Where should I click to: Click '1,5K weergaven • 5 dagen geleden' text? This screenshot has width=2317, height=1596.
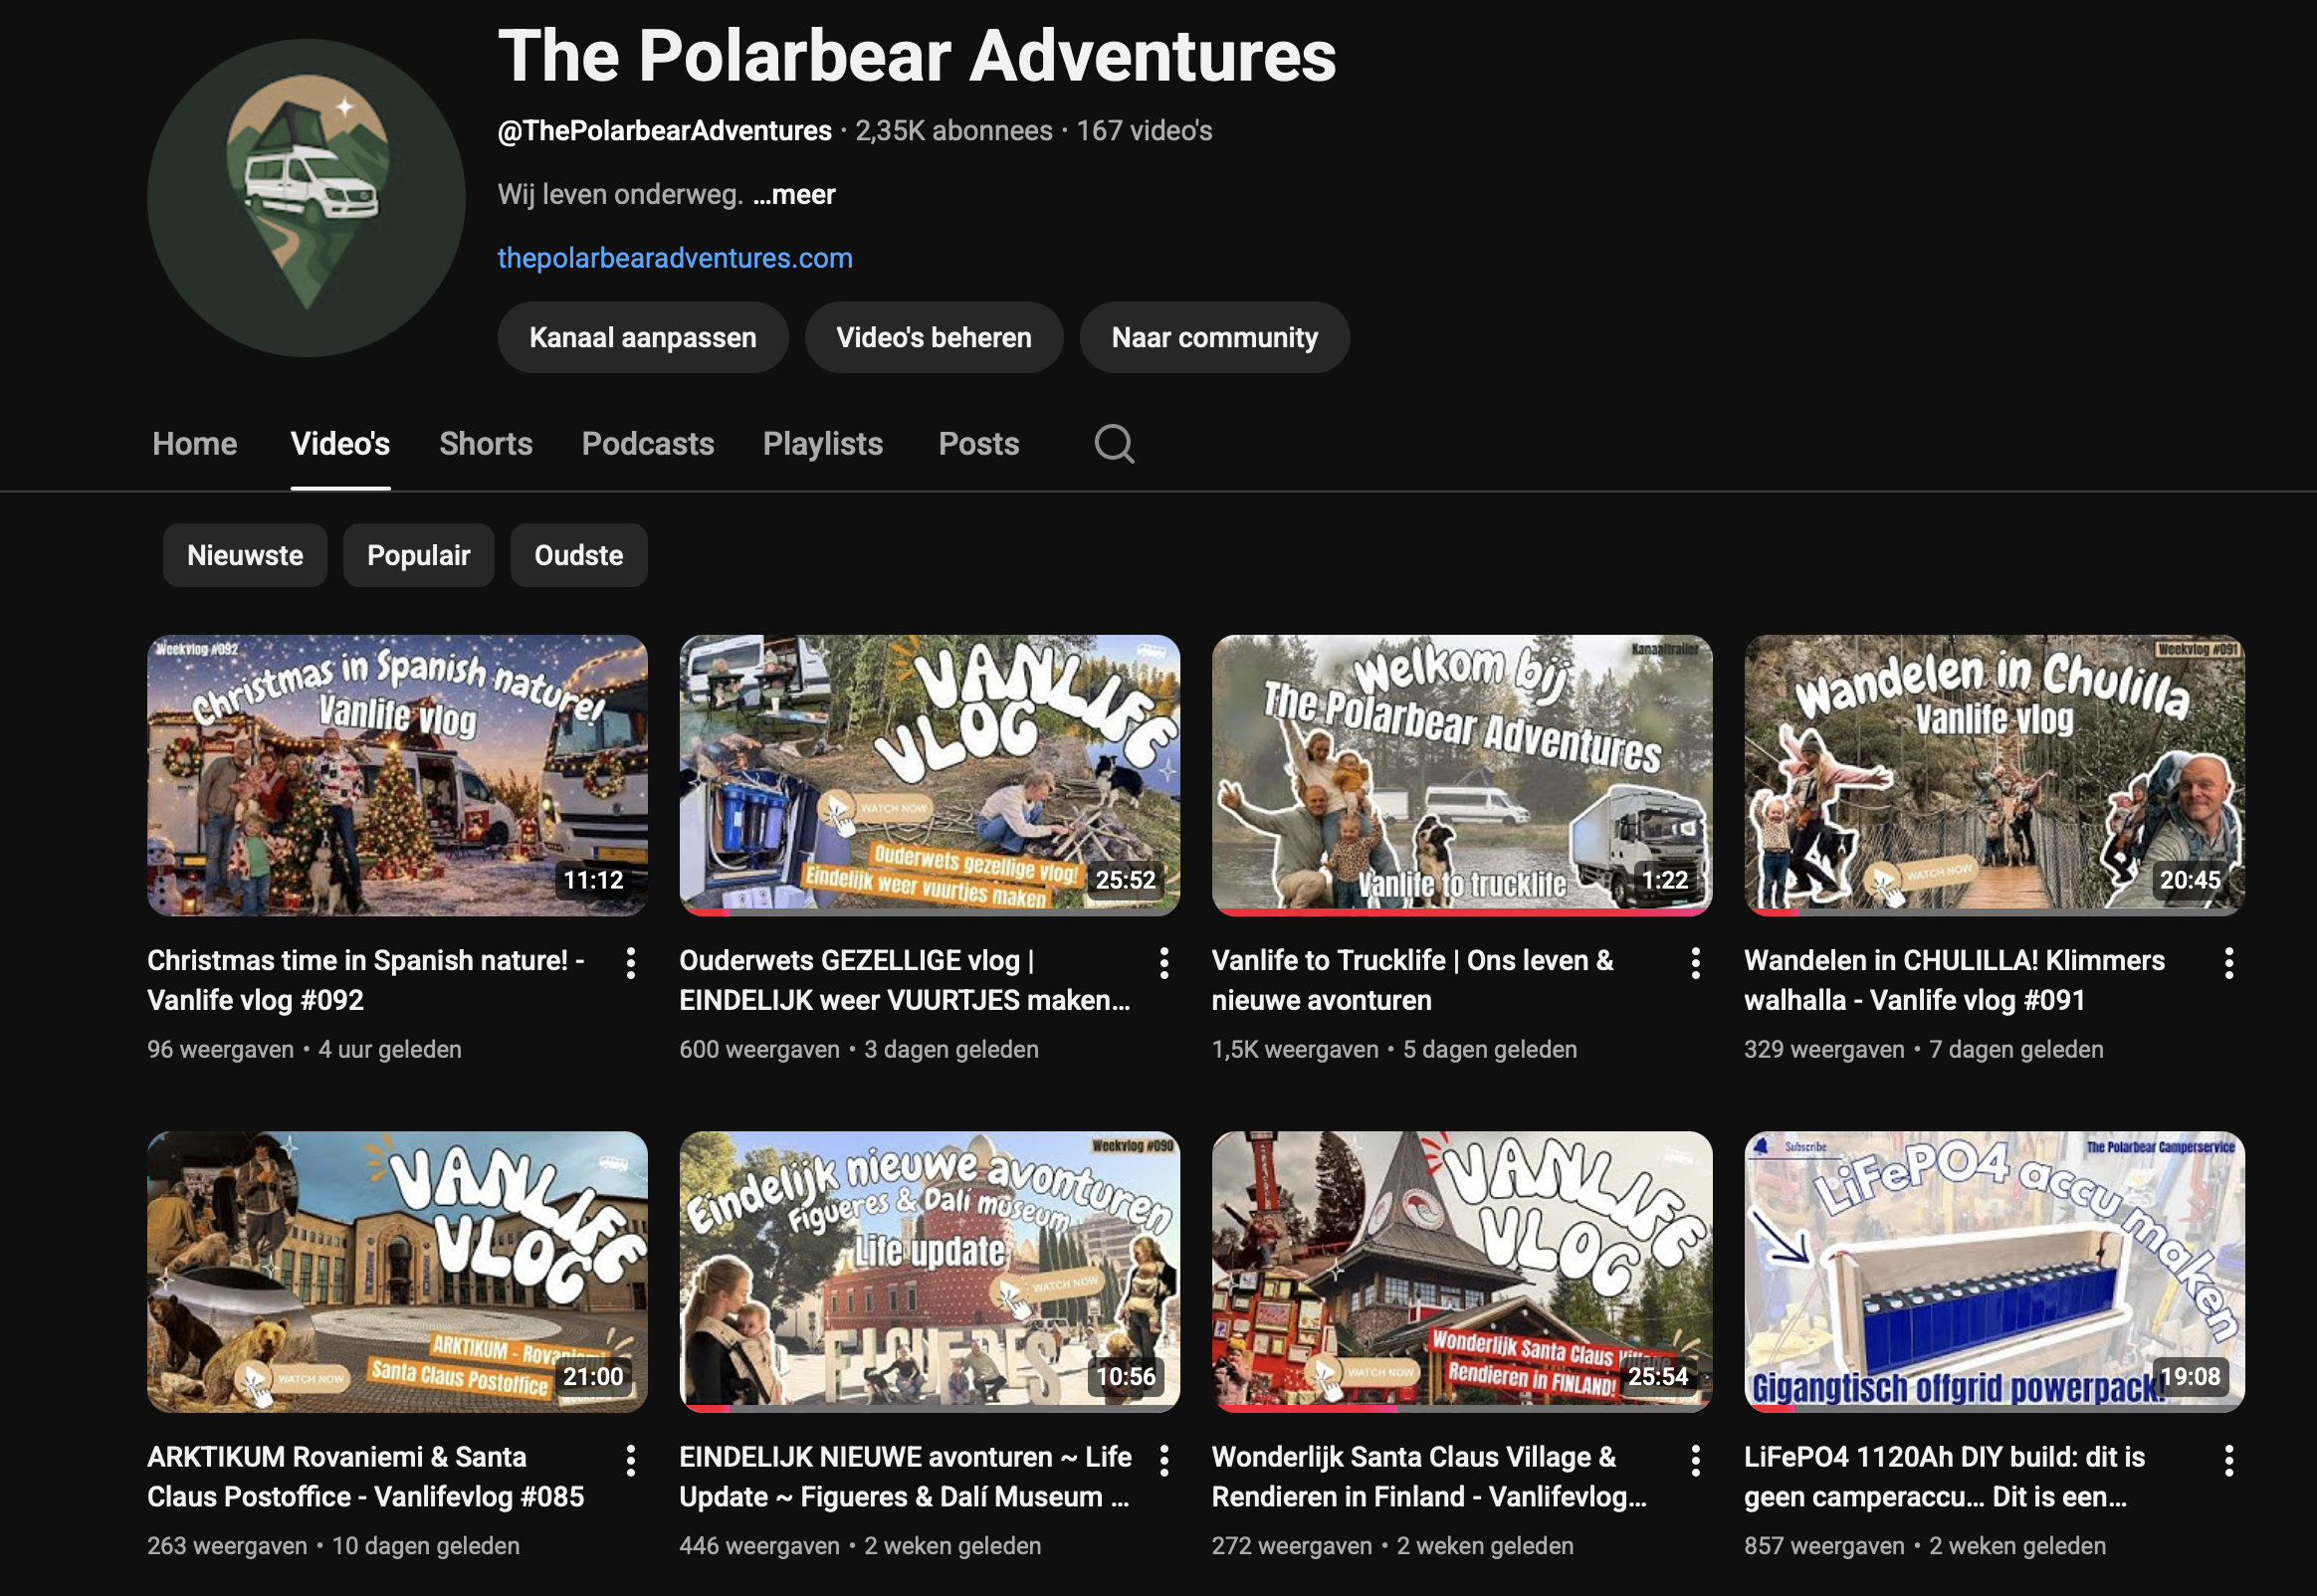1395,1049
